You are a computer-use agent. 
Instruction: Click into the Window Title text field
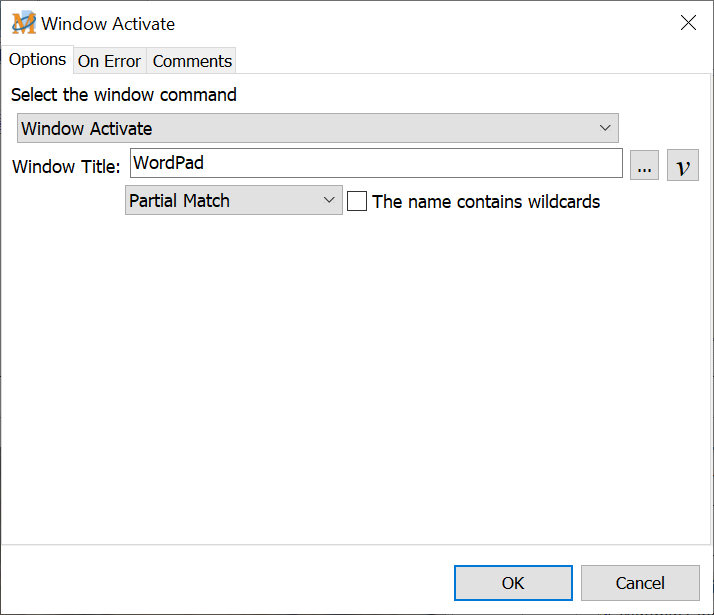coord(400,163)
